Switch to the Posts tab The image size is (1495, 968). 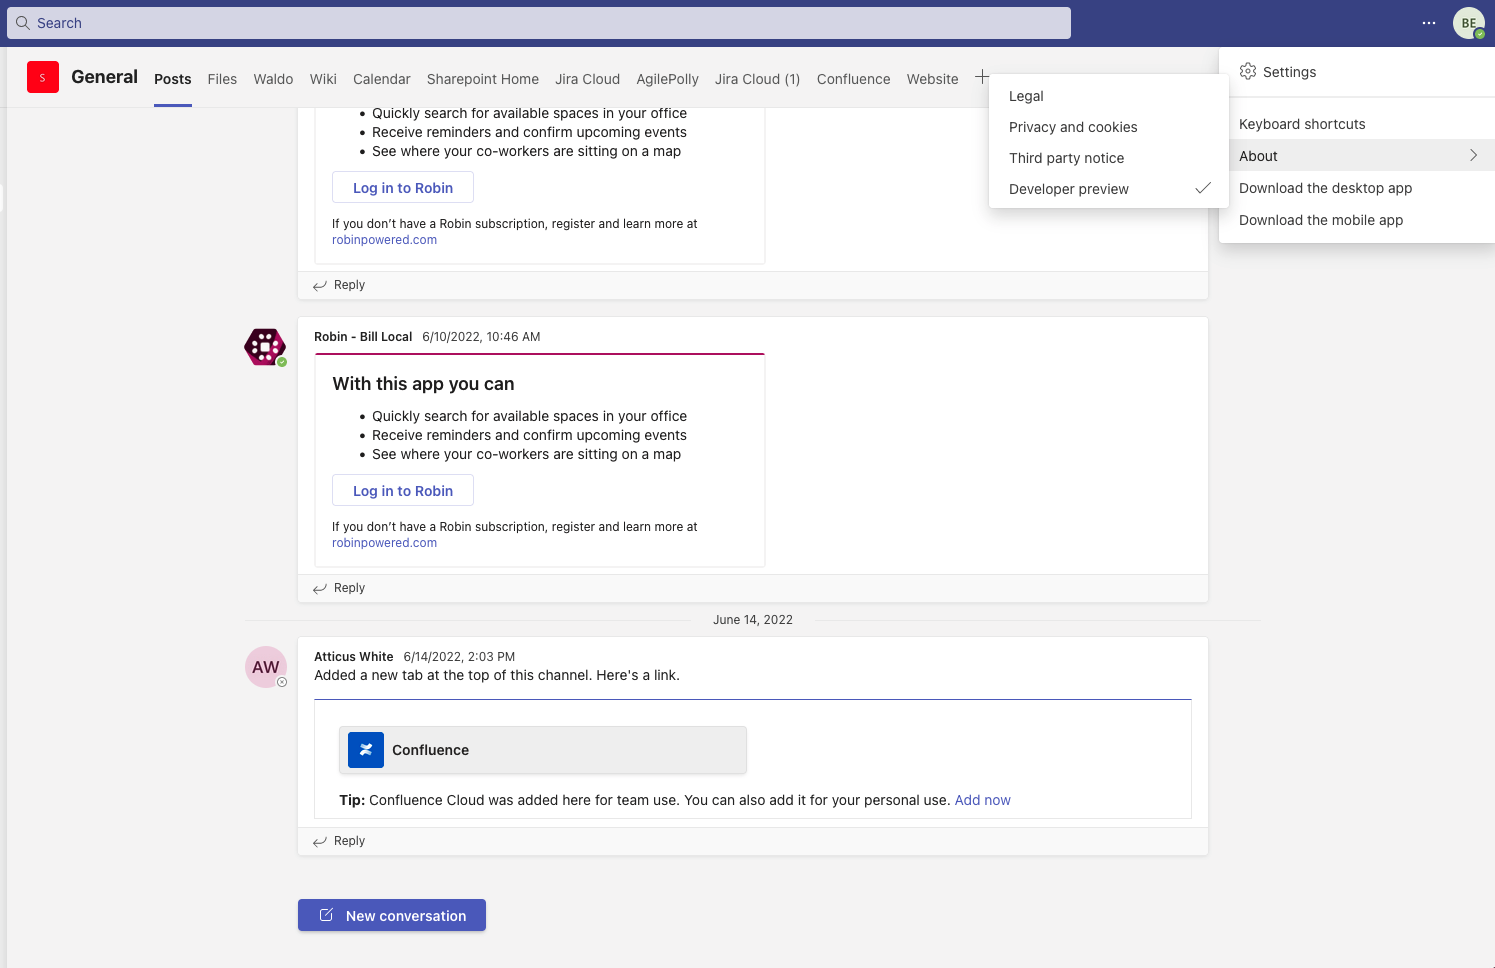pos(172,79)
